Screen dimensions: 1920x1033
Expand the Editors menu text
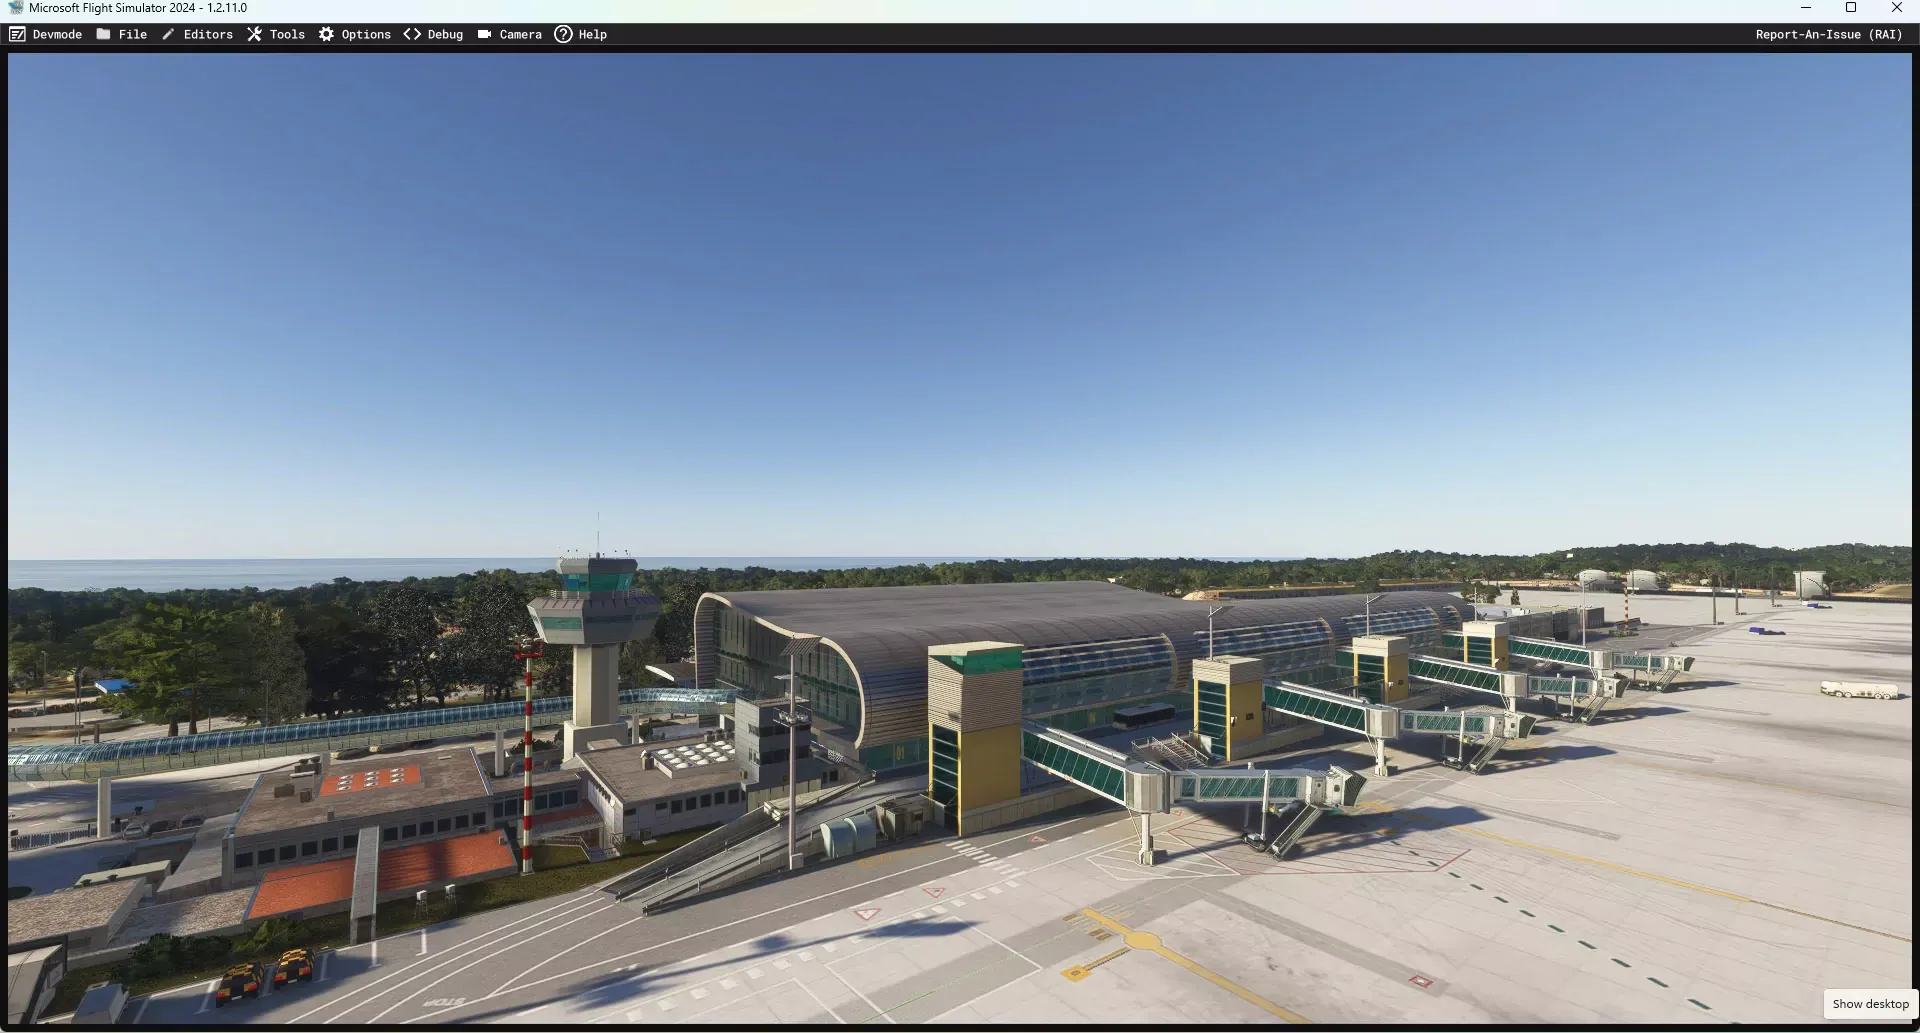point(208,34)
